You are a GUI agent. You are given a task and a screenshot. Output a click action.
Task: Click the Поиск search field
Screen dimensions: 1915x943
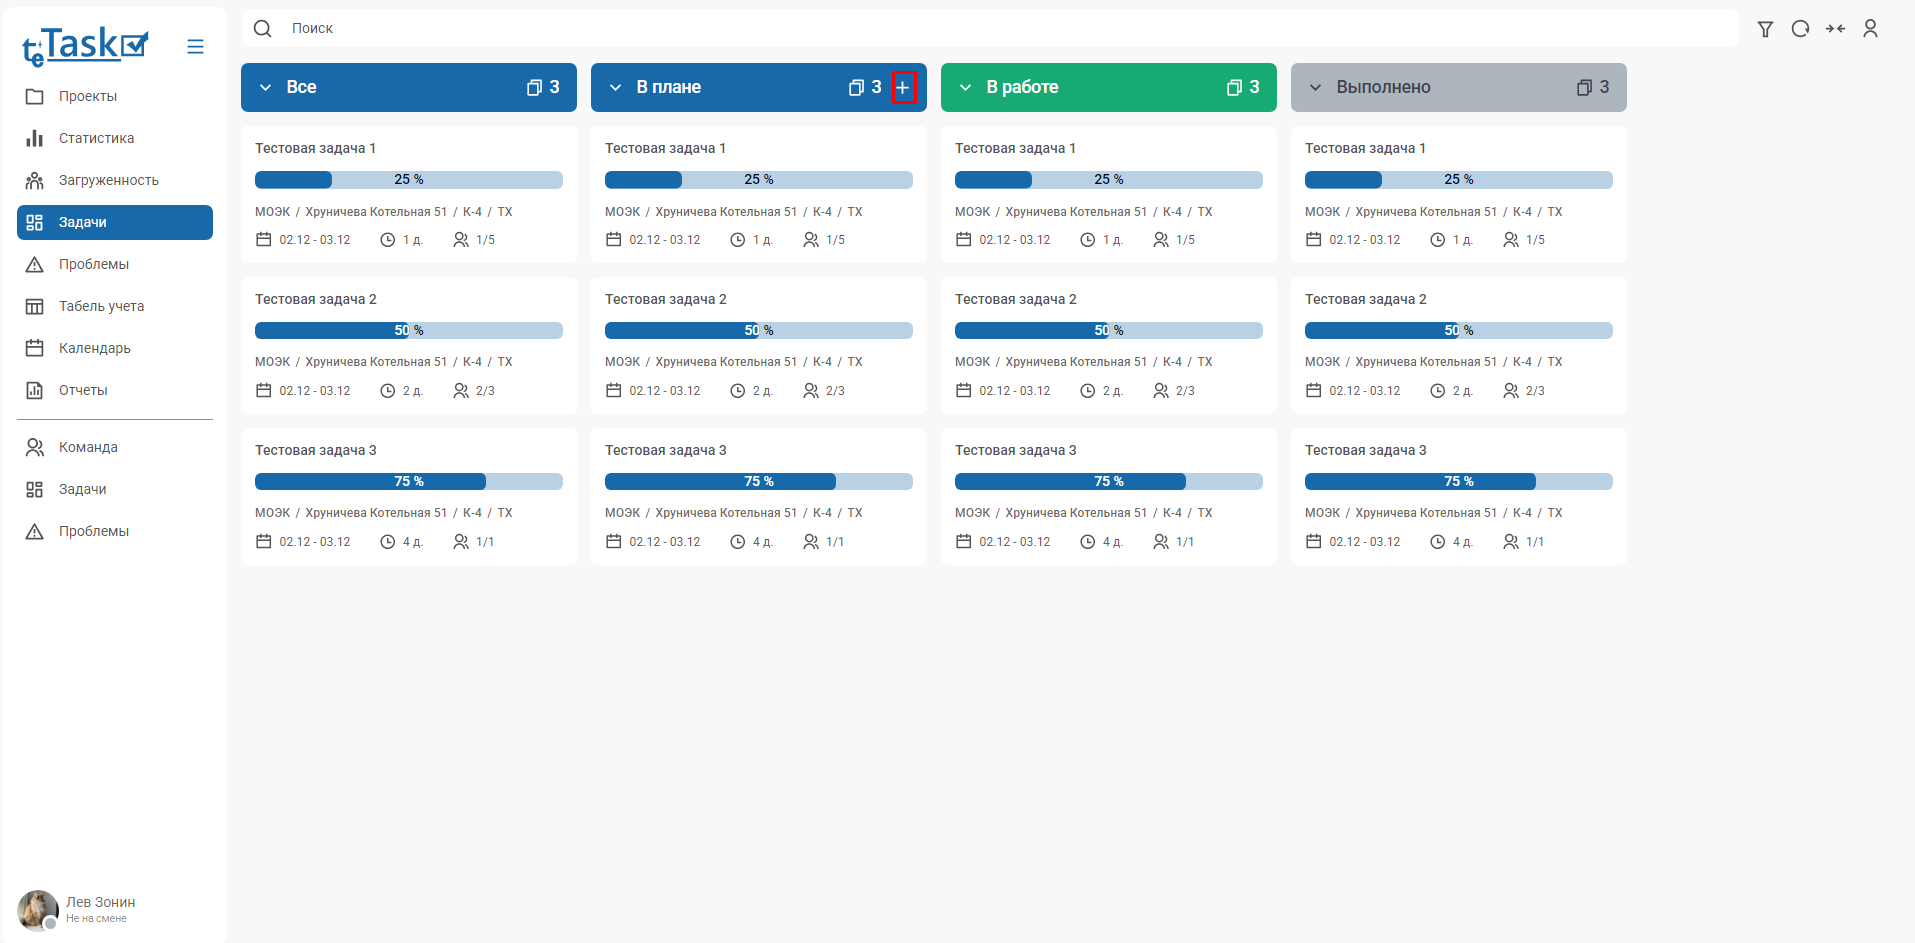(x=1000, y=29)
